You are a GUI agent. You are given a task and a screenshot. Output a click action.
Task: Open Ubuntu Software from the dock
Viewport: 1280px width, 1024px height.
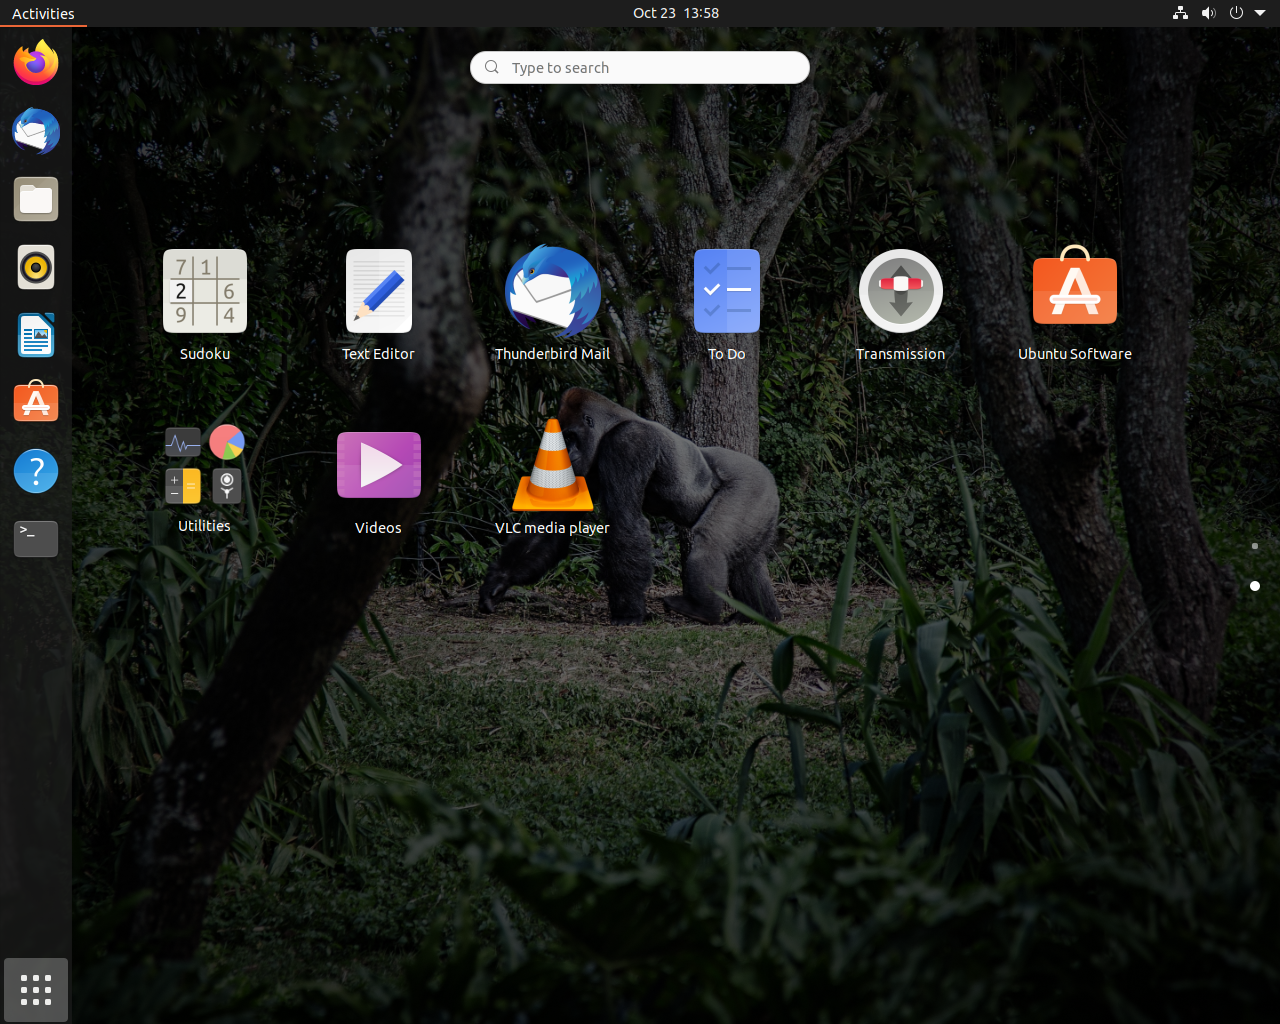pyautogui.click(x=36, y=403)
